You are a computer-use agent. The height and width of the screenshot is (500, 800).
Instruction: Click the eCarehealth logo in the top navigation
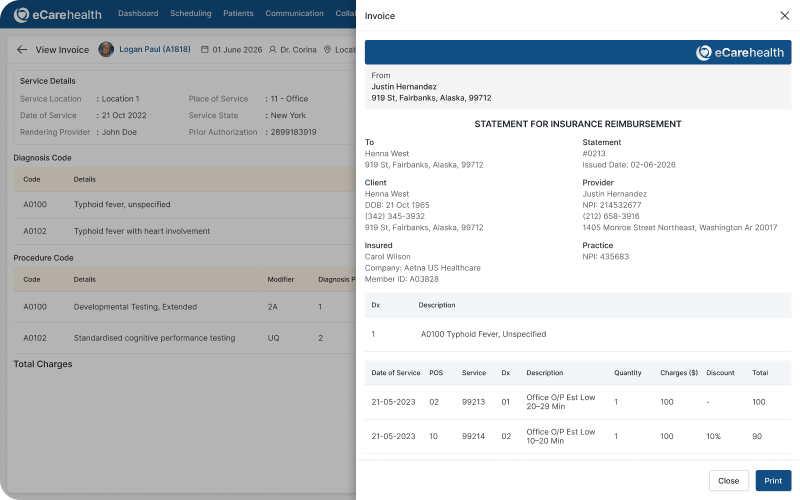point(58,15)
